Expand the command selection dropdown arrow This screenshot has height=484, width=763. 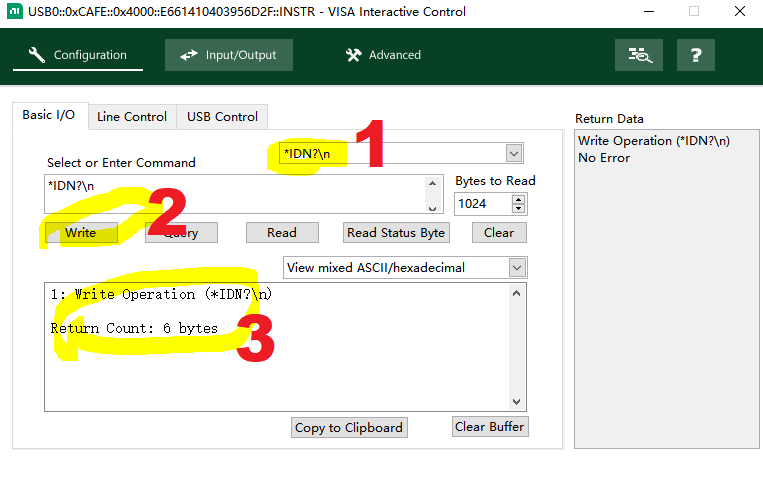[x=514, y=154]
